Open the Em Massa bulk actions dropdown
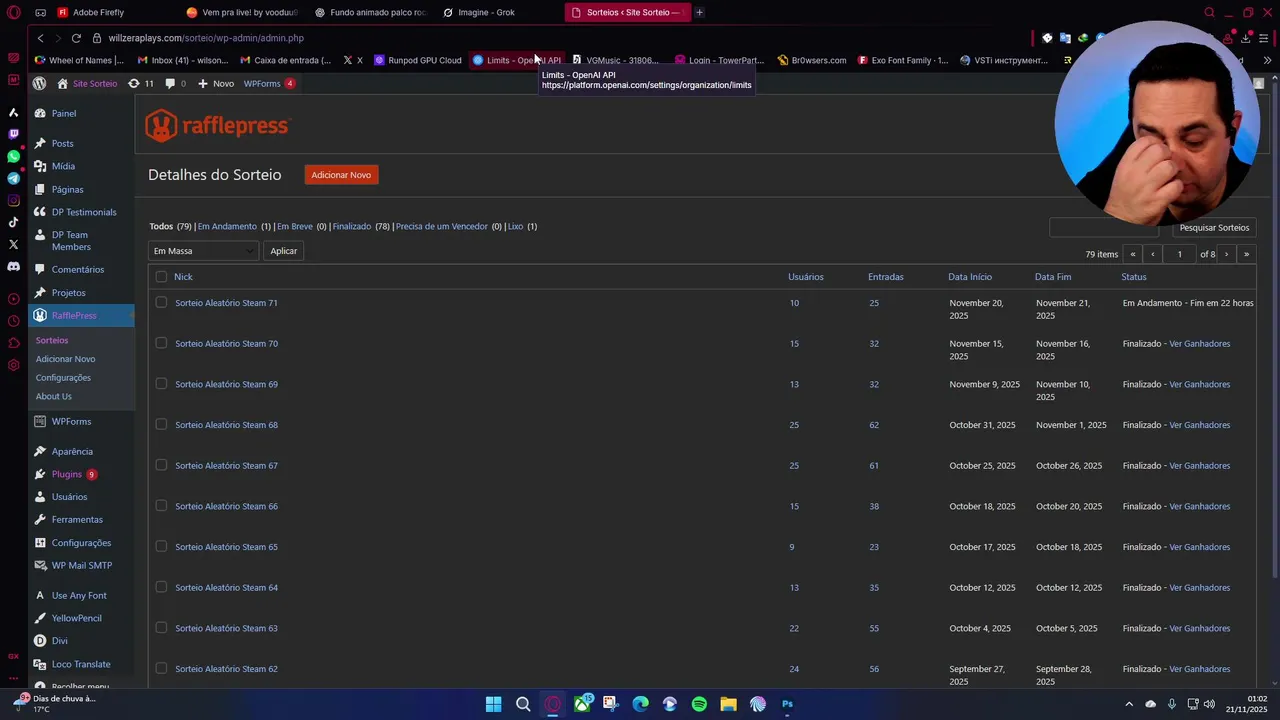The width and height of the screenshot is (1280, 720). [203, 251]
